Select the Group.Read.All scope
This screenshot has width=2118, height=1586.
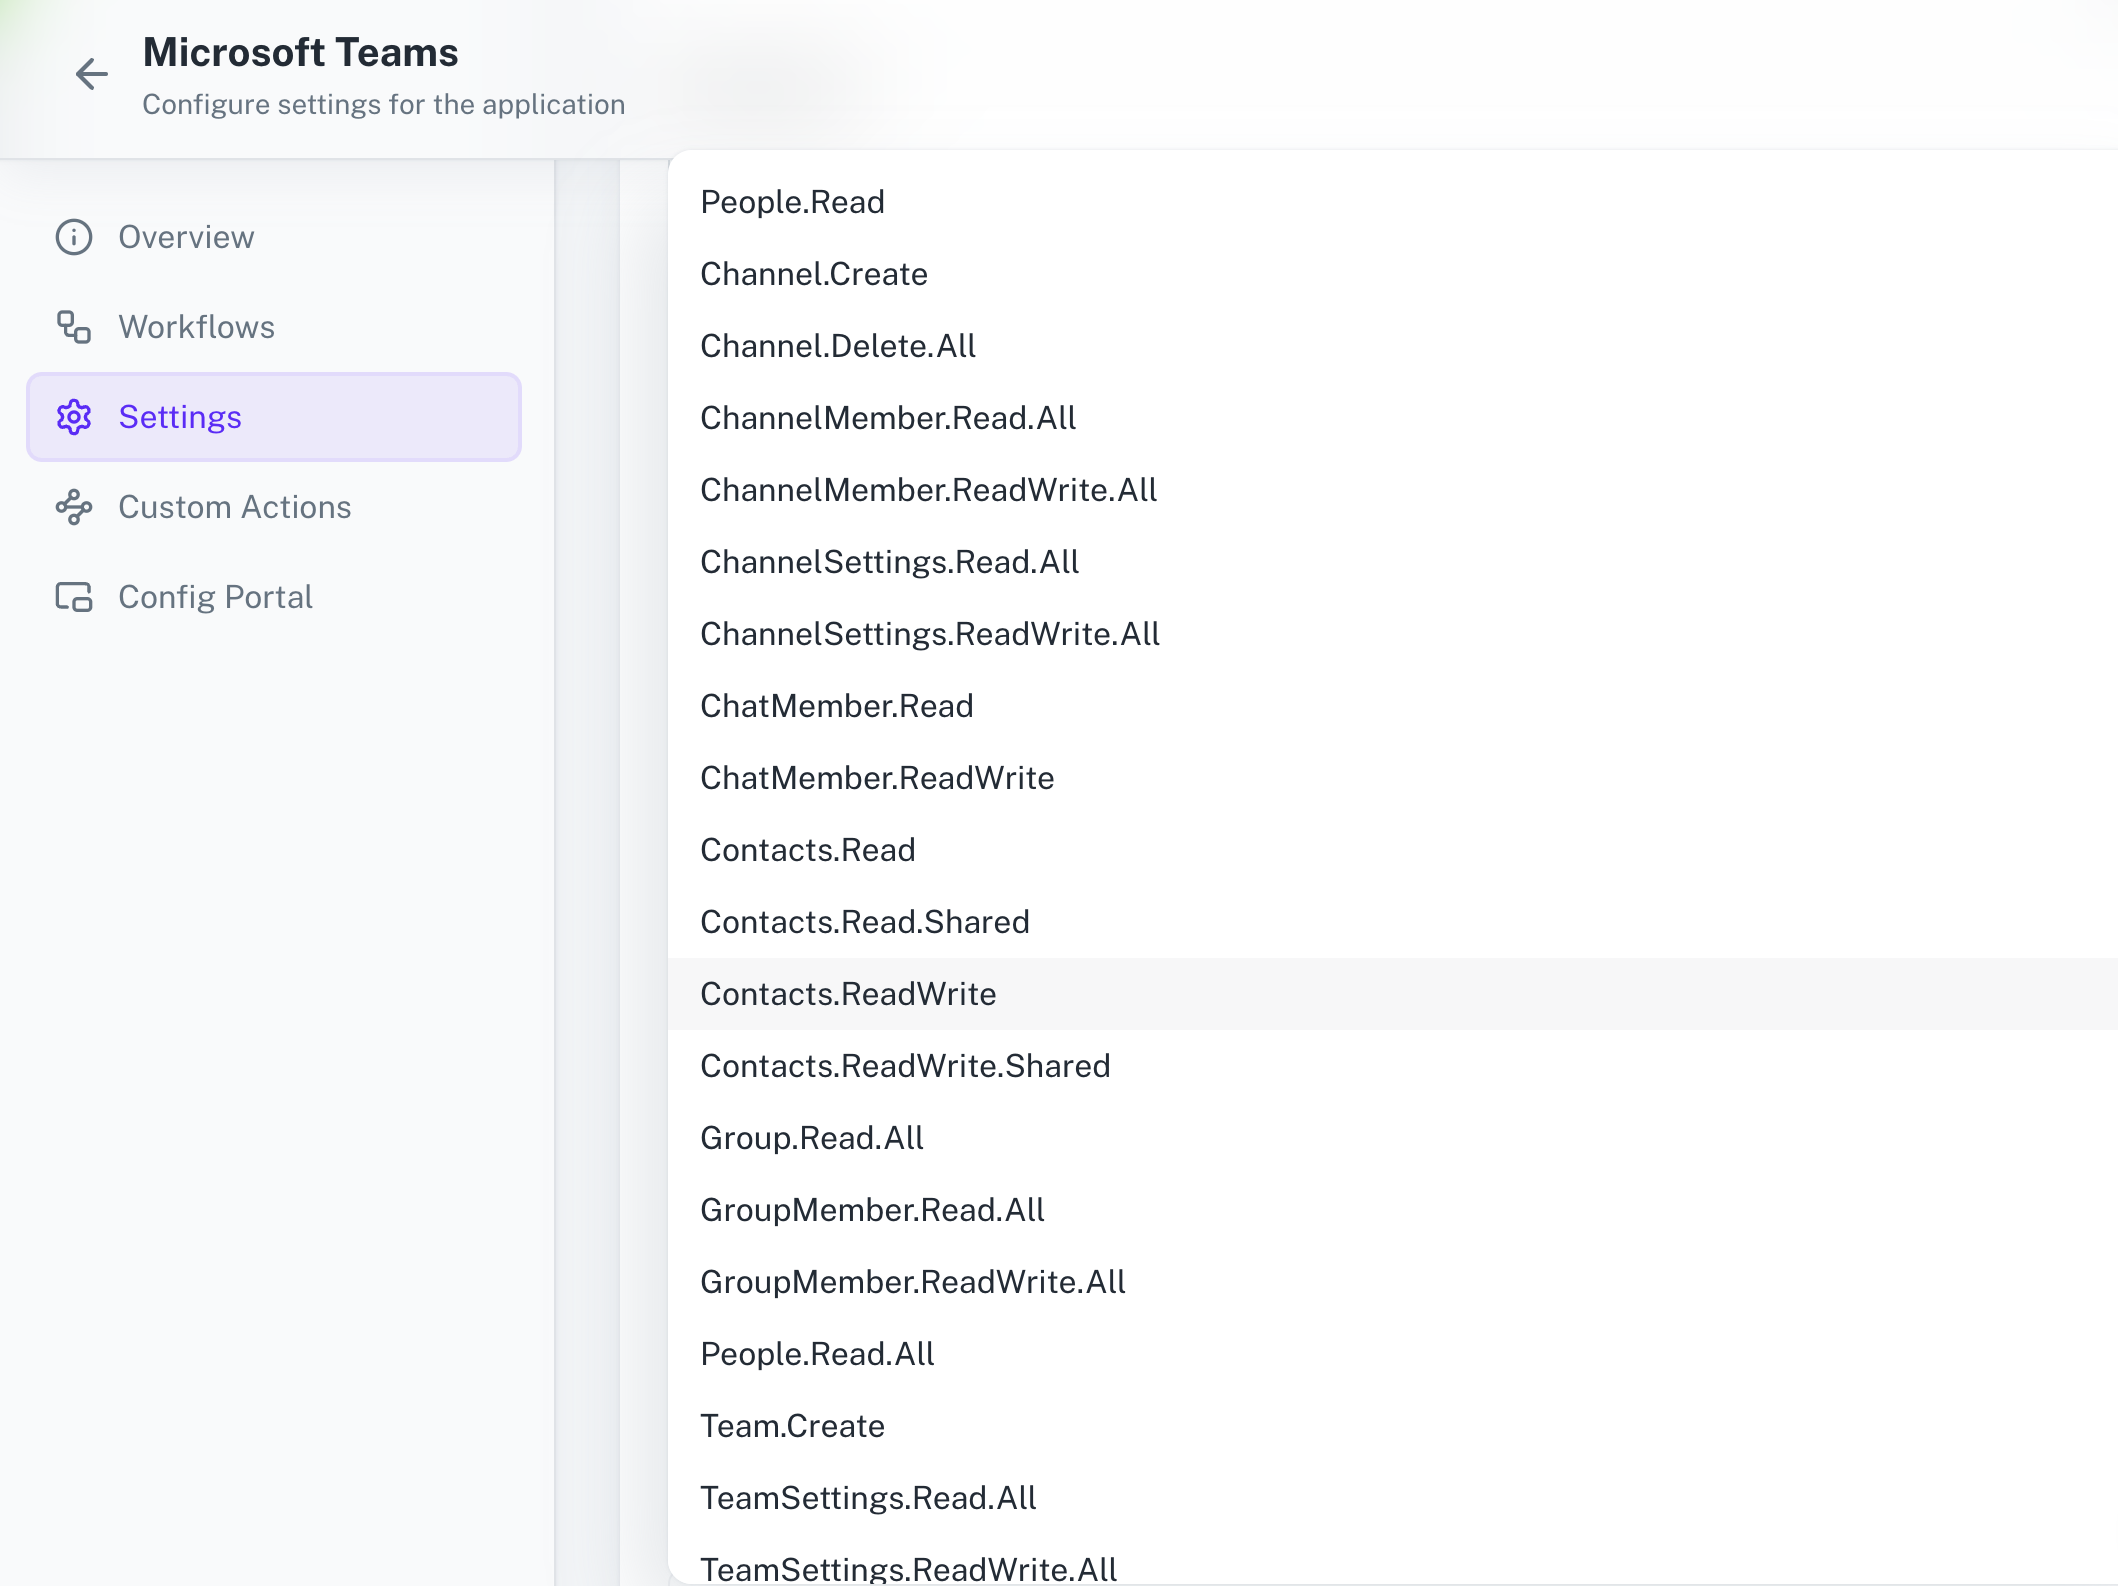coord(812,1137)
